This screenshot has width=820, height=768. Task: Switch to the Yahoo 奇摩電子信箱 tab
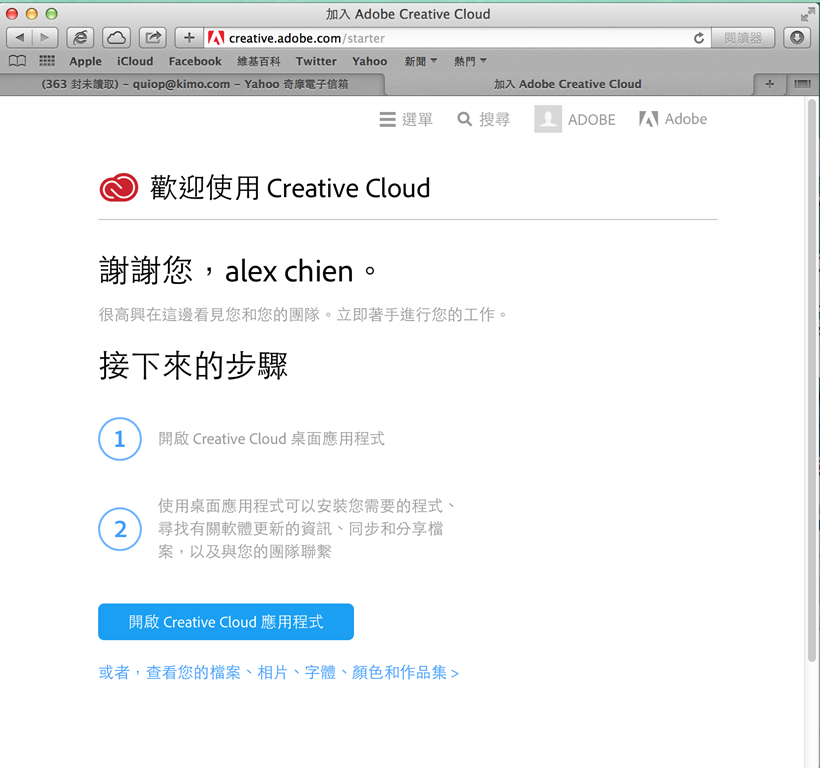195,84
